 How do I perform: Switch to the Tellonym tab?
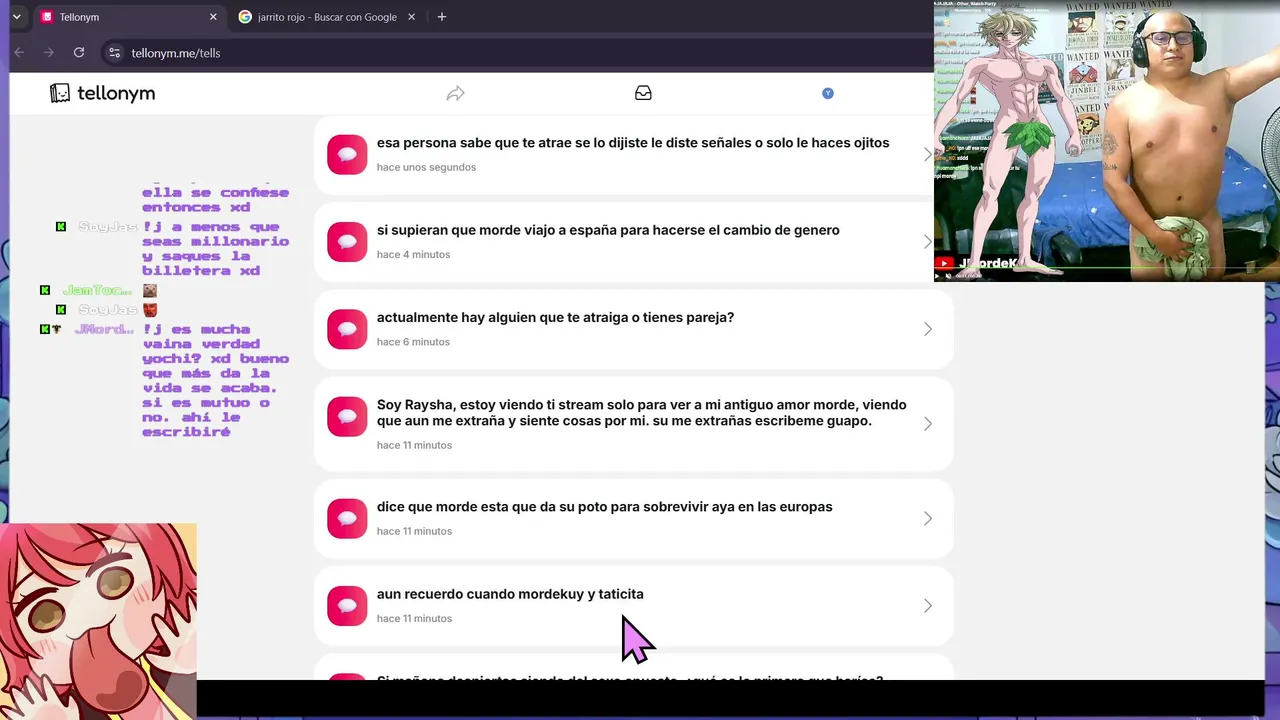tap(128, 17)
